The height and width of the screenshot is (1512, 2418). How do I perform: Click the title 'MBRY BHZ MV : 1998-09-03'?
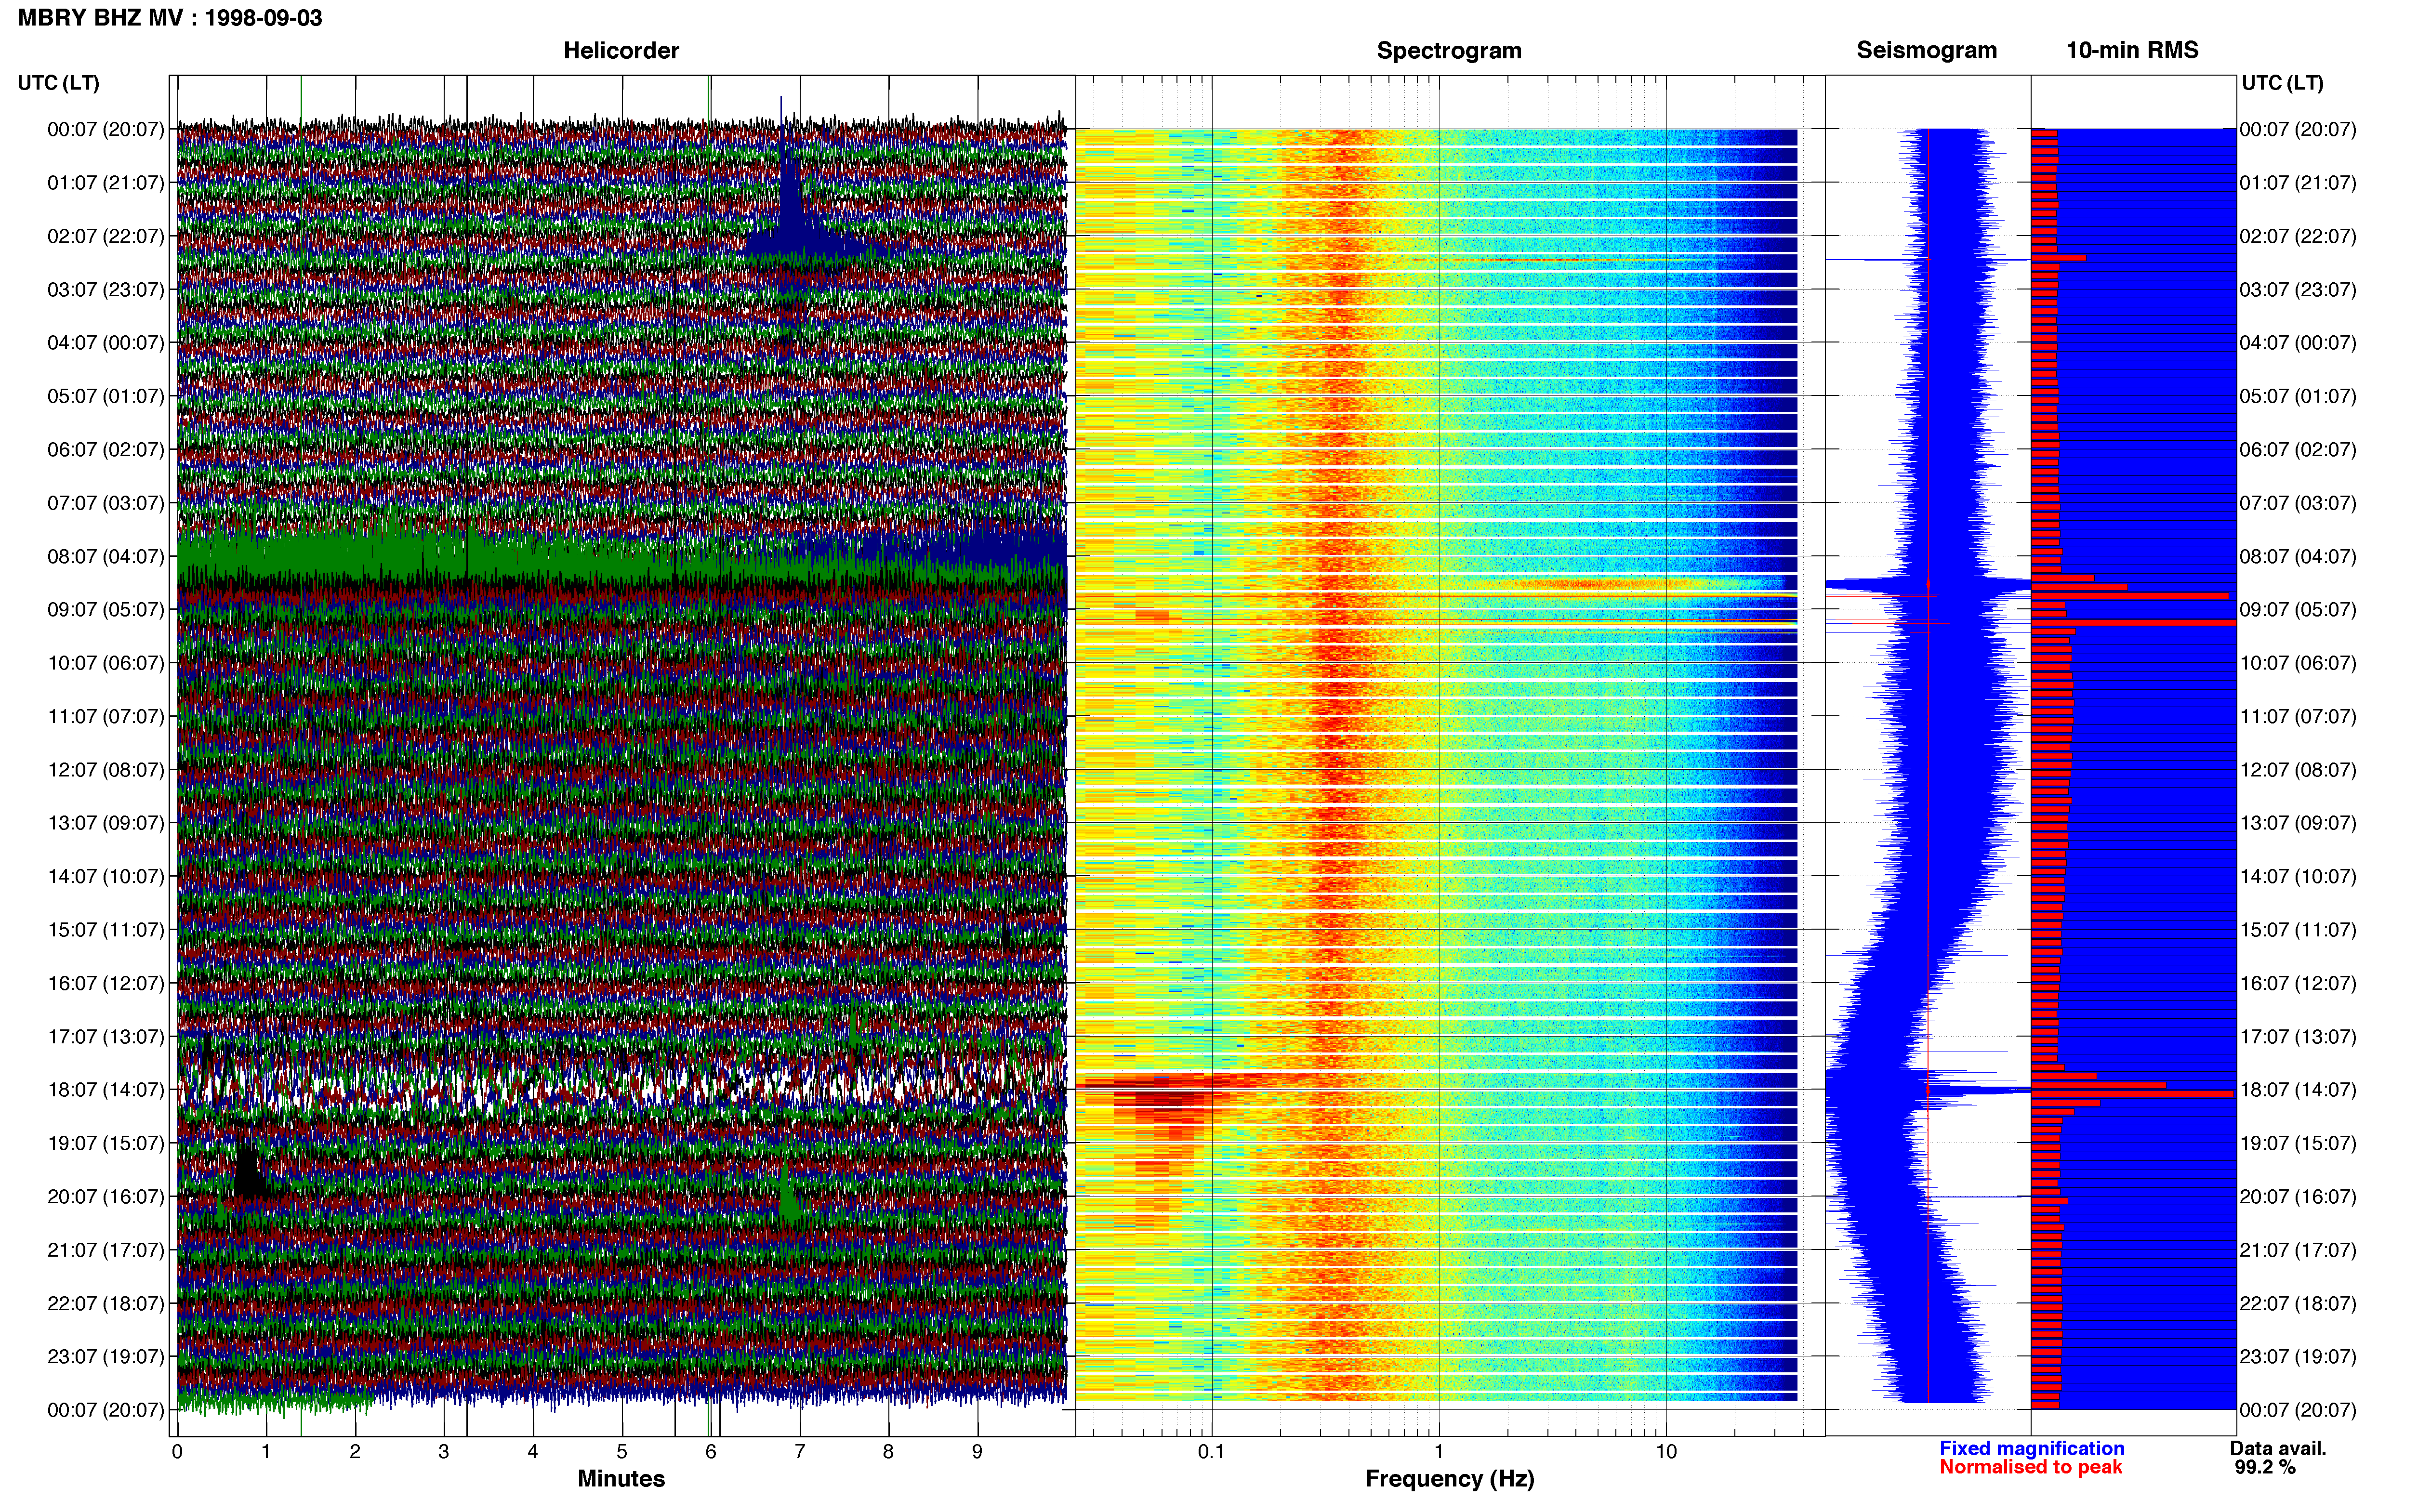(170, 18)
